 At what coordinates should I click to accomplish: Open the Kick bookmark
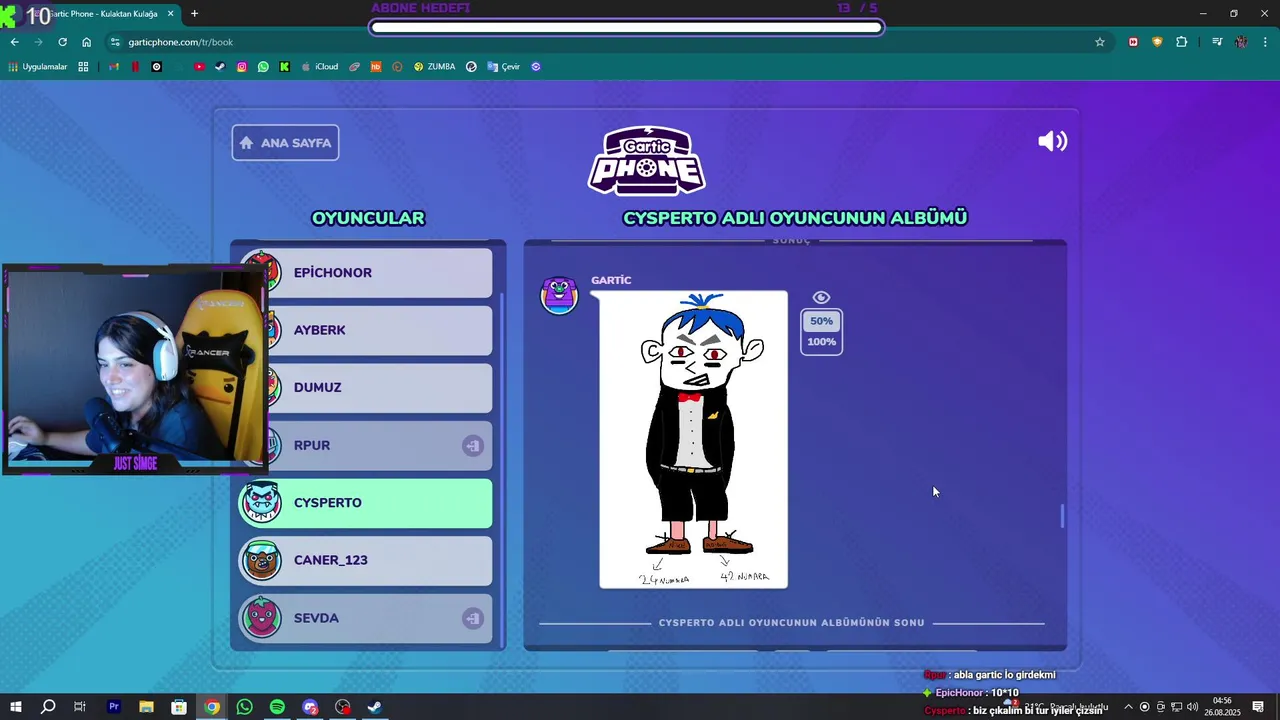click(x=285, y=67)
